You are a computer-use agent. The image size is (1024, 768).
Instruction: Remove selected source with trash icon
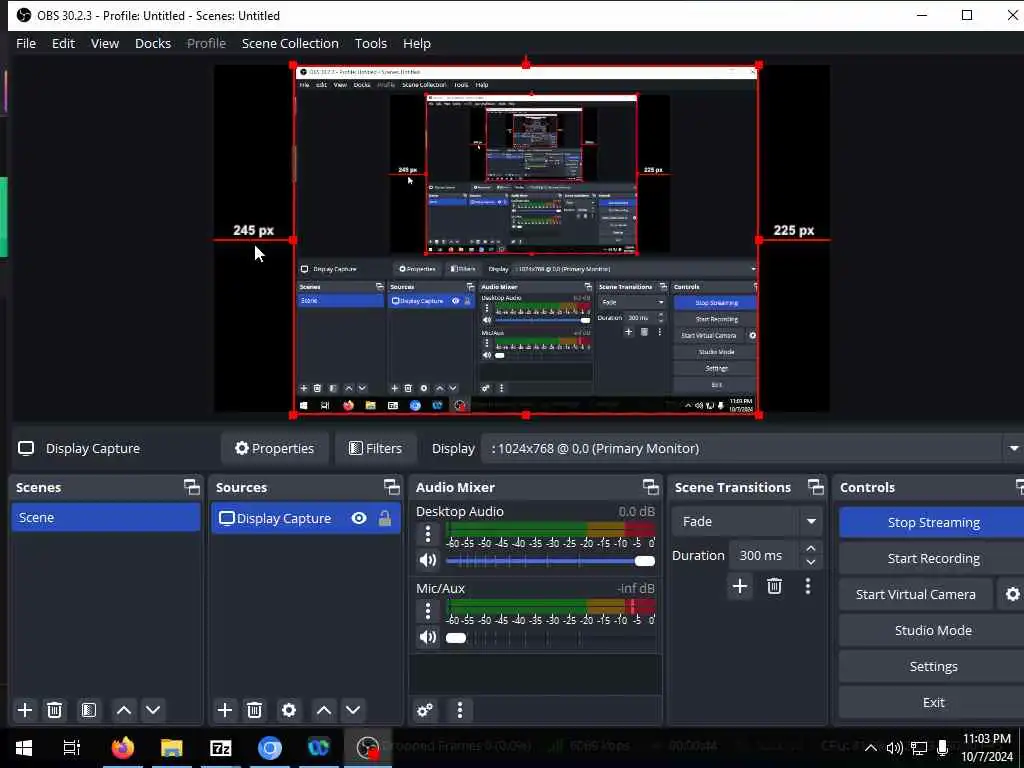[255, 710]
